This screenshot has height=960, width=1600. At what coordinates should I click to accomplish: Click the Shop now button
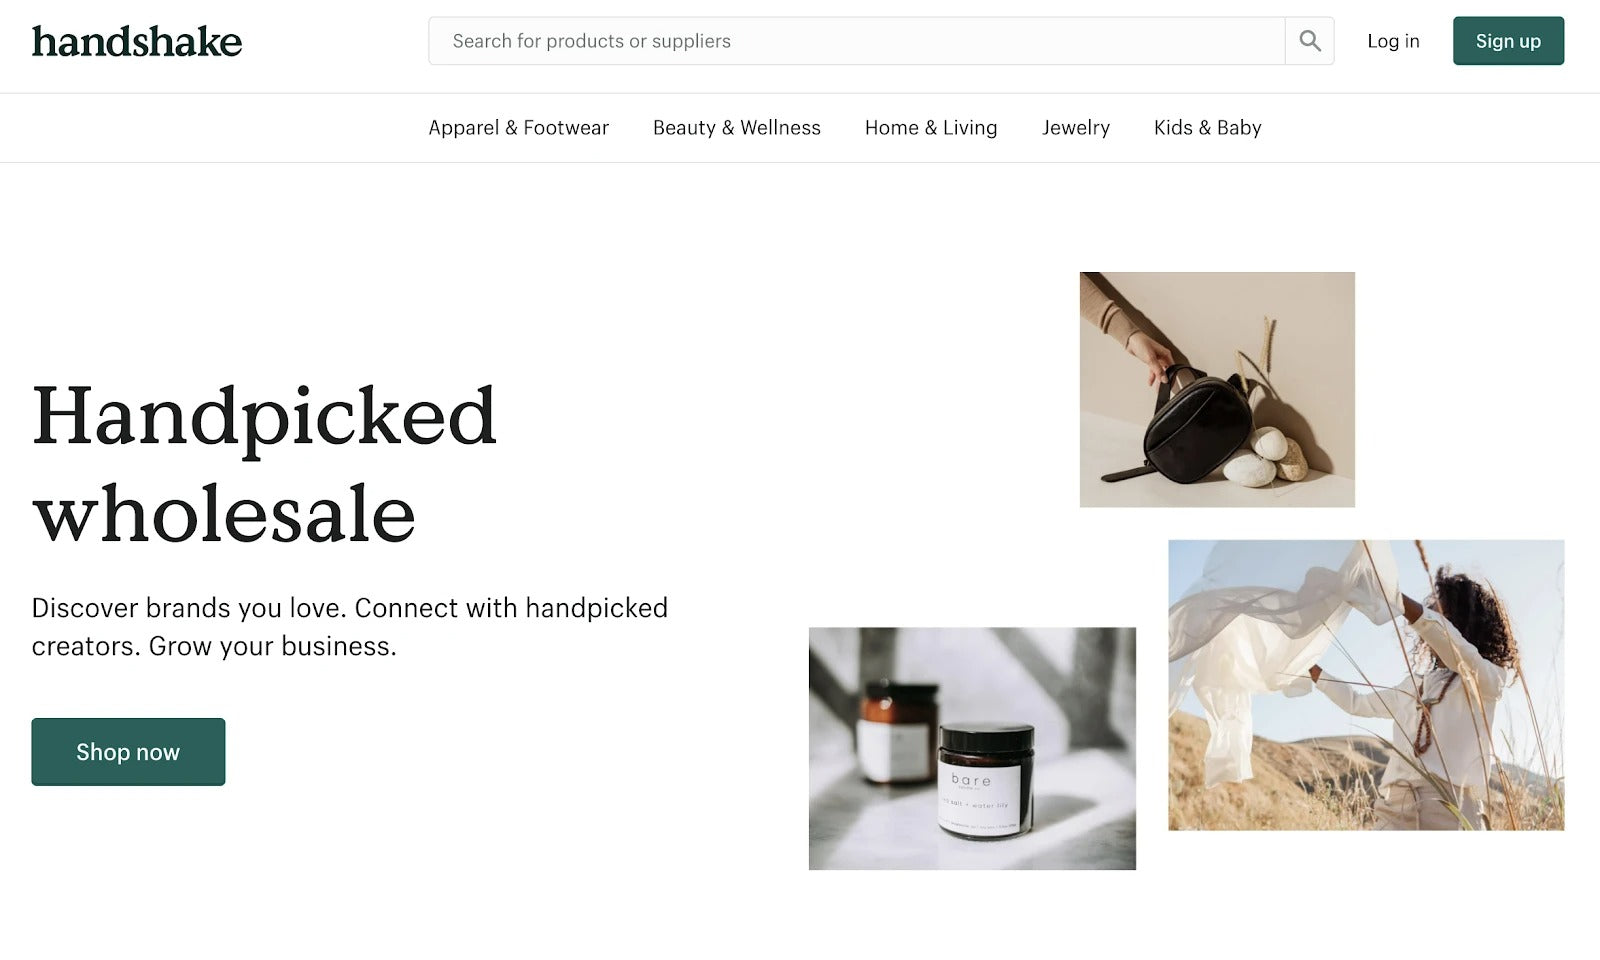(x=128, y=752)
